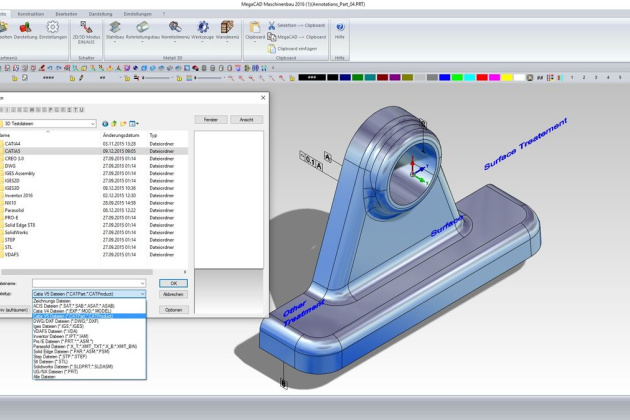The image size is (630, 420).
Task: Switch to the Fenster preview button
Action: pos(211,119)
